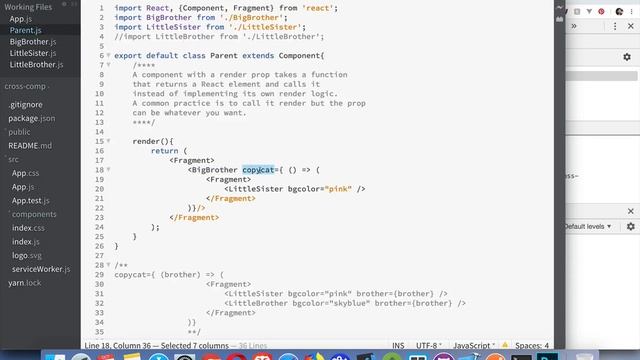
Task: Click the gray funnel extension icon in browser
Action: [589, 11]
